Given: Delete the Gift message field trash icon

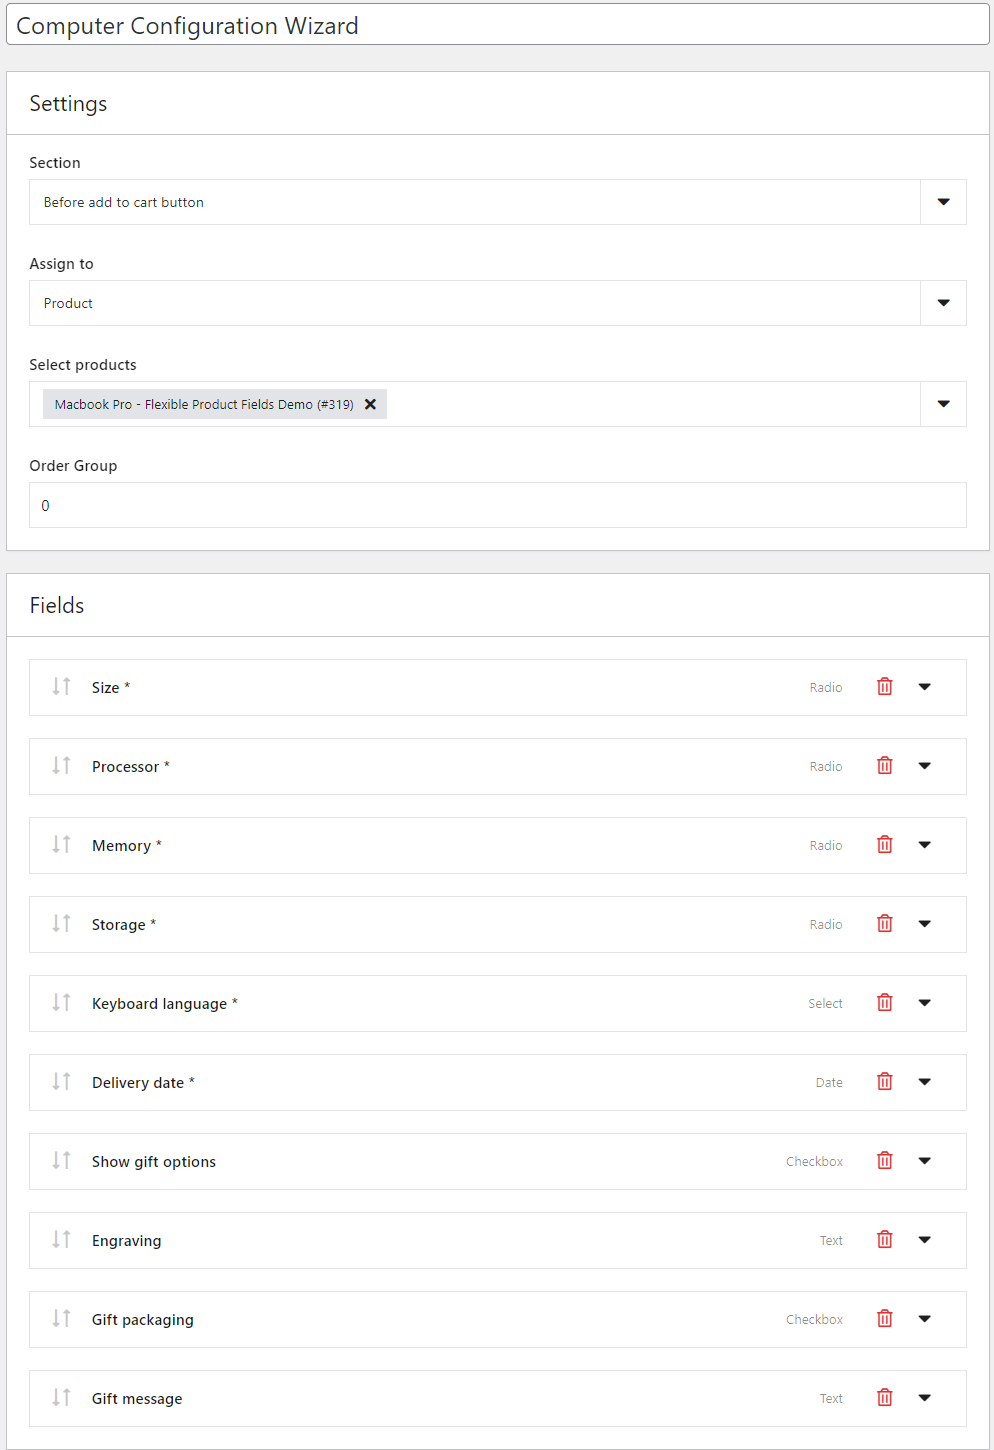Looking at the screenshot, I should click(885, 1398).
